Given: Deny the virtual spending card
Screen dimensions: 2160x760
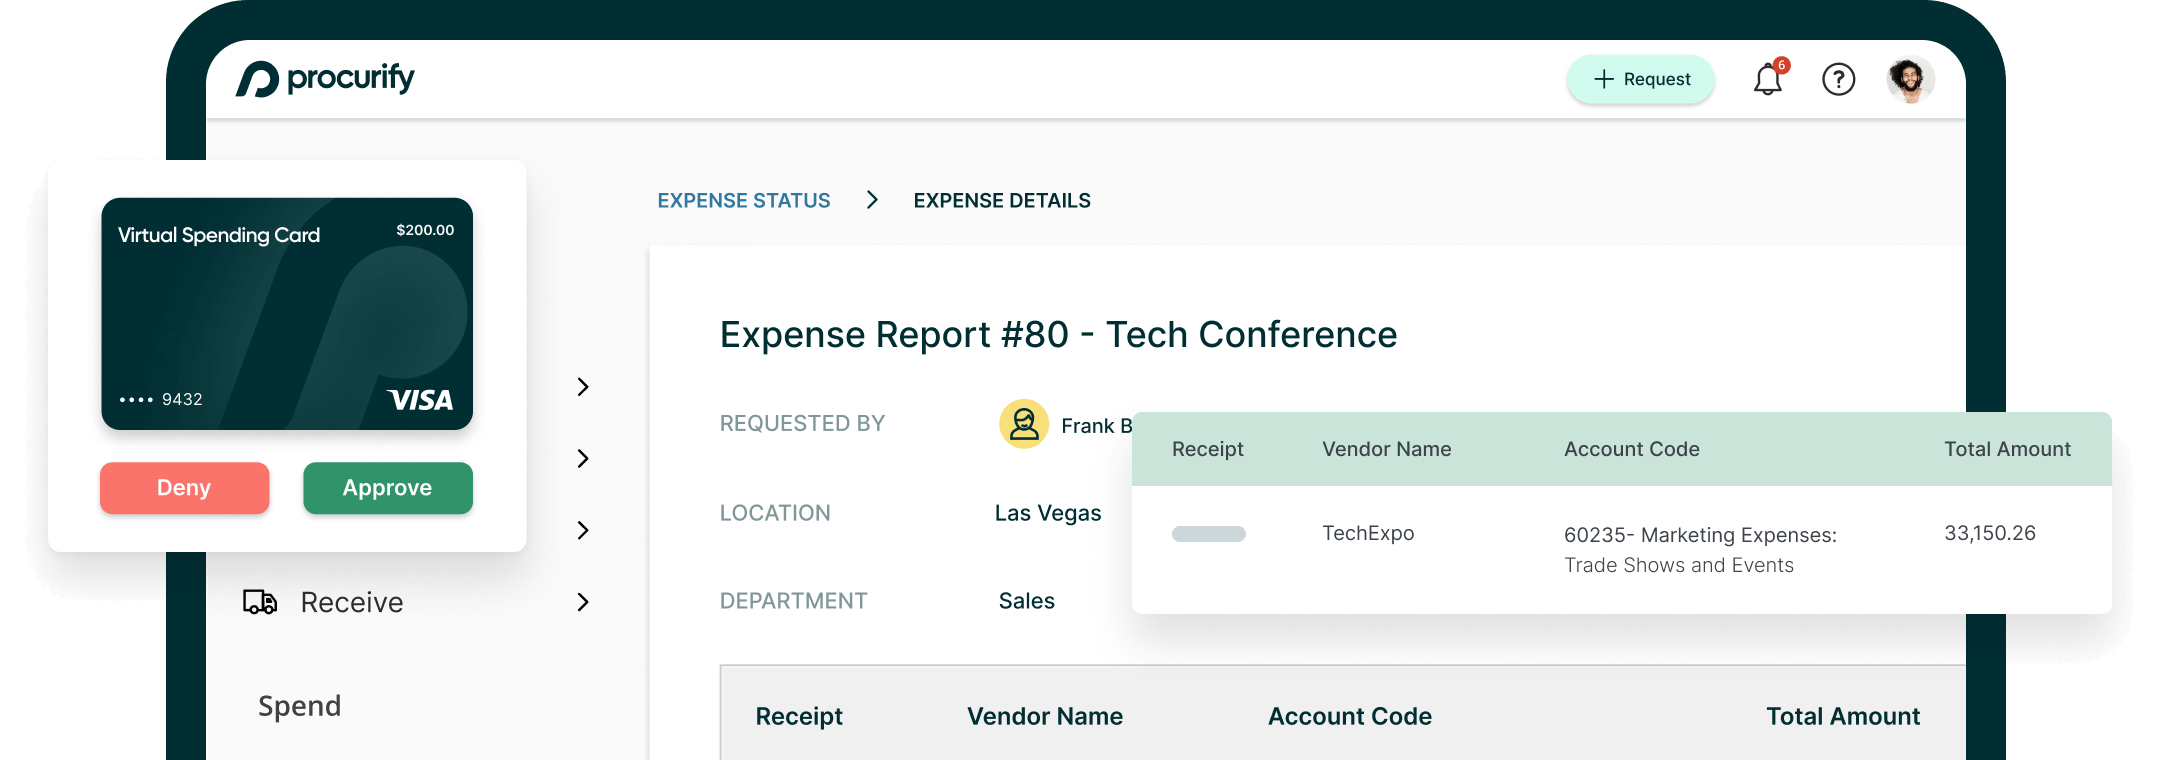Looking at the screenshot, I should [x=184, y=488].
